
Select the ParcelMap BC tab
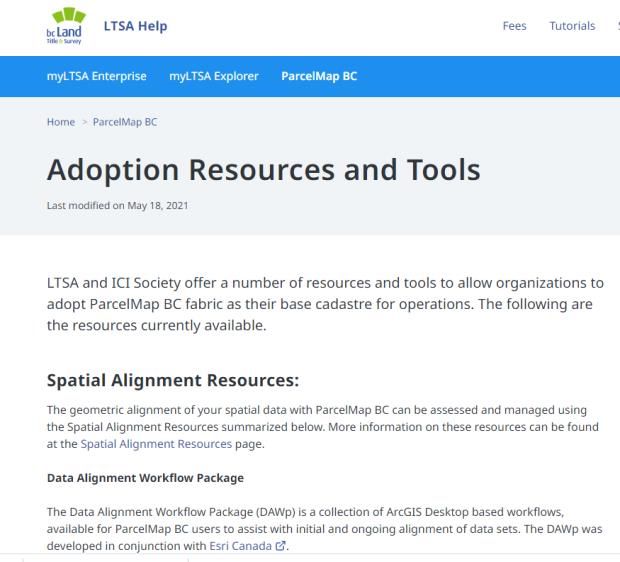319,76
